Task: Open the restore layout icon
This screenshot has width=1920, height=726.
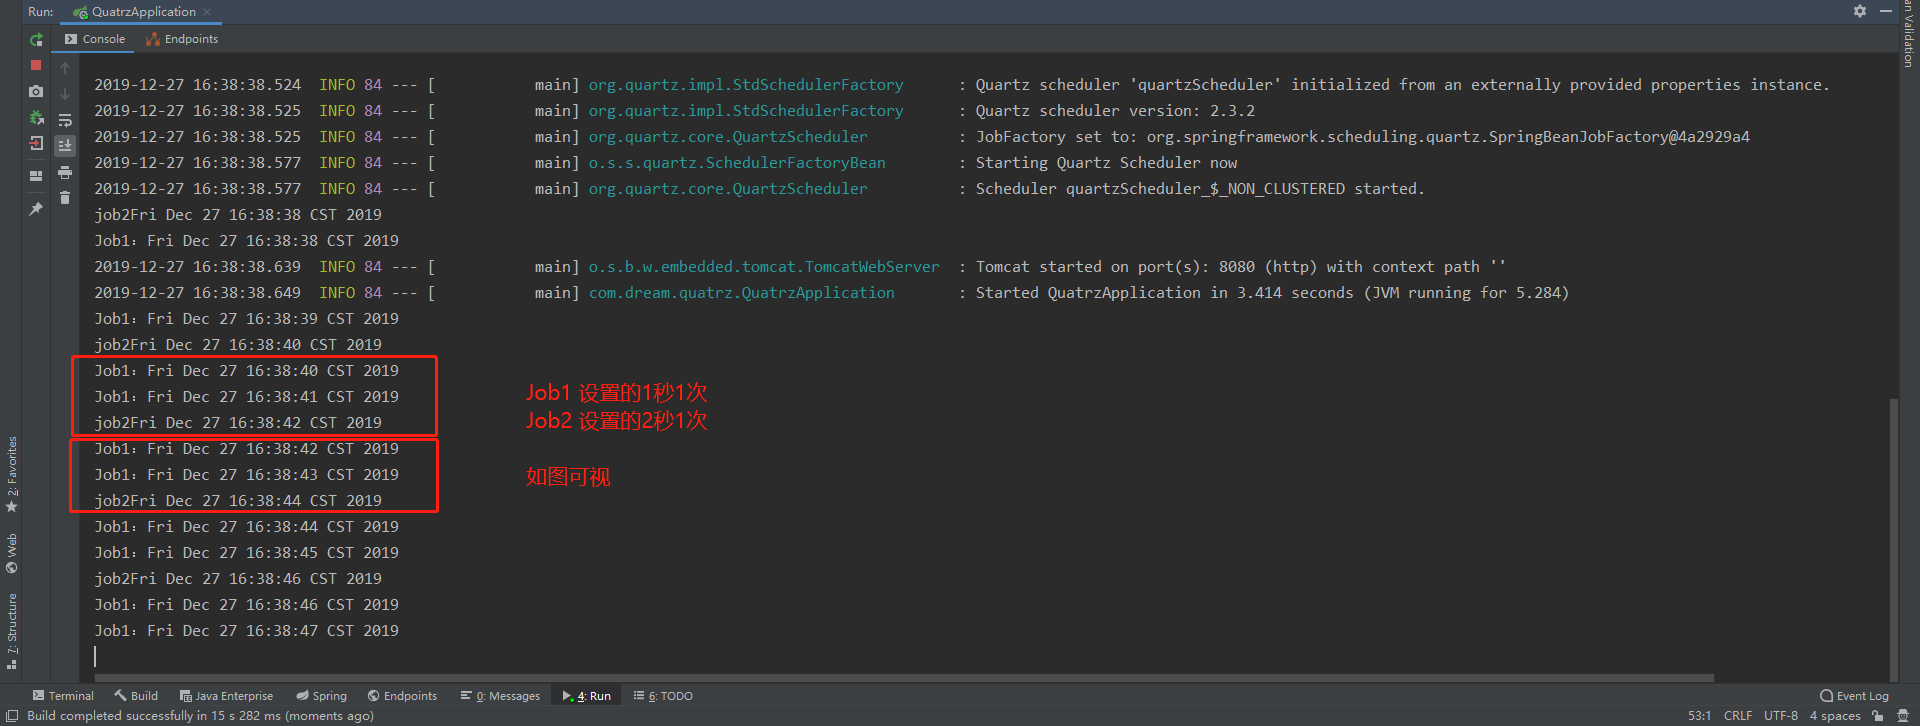Action: tap(36, 176)
